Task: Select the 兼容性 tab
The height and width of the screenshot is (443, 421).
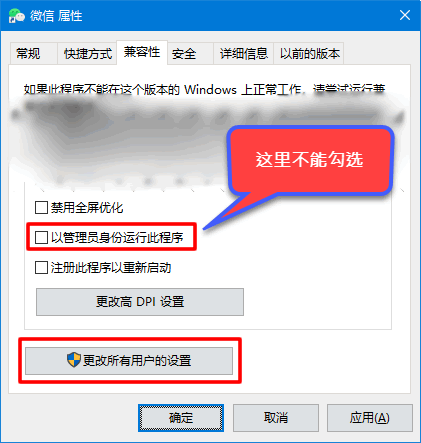Action: click(x=142, y=52)
